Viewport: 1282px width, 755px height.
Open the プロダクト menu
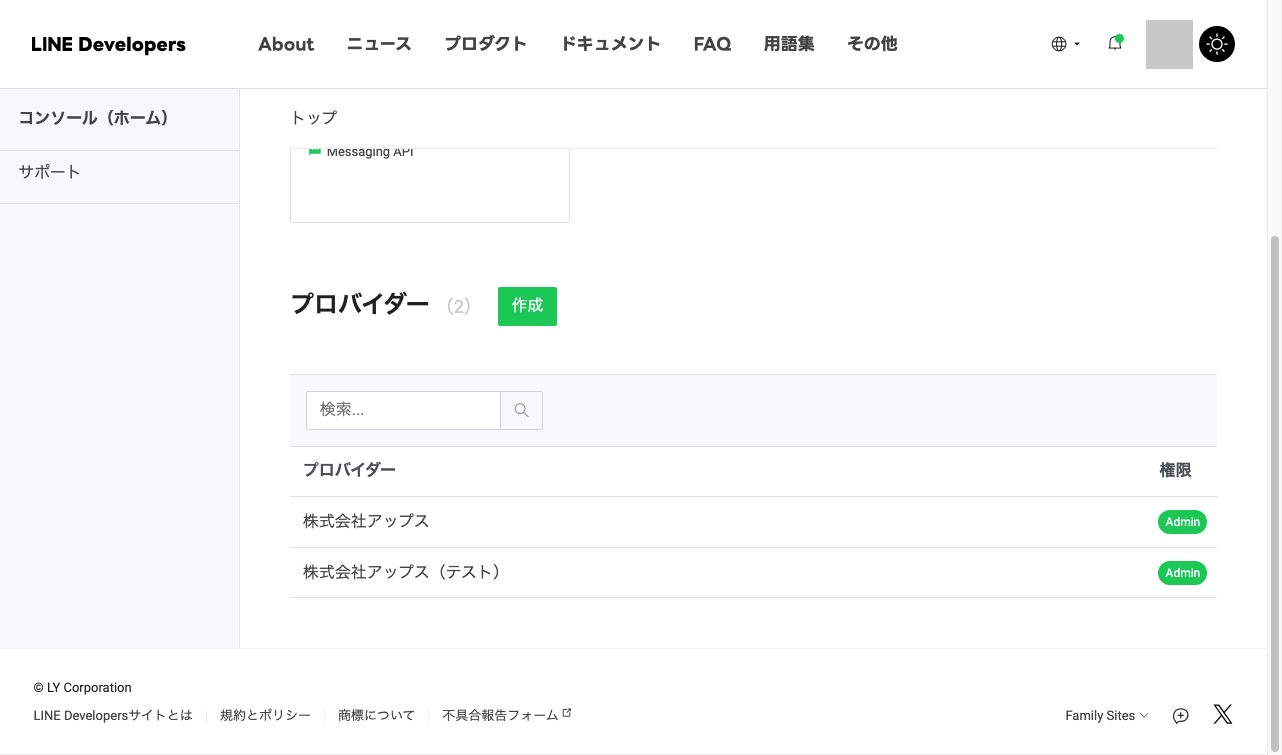[x=486, y=44]
